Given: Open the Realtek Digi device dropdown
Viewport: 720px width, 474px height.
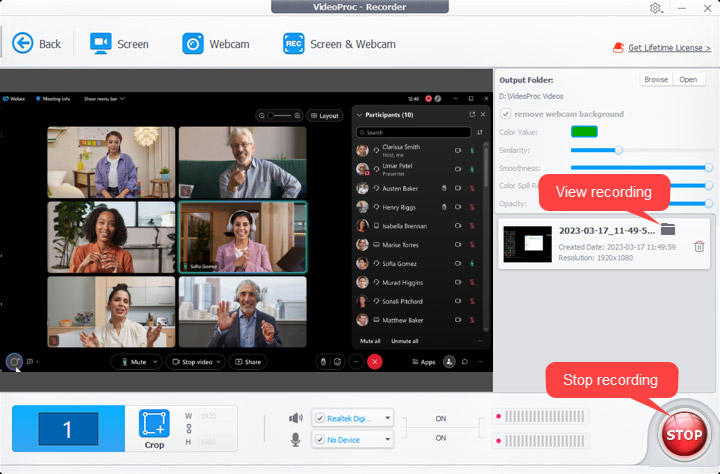Looking at the screenshot, I should coord(388,418).
